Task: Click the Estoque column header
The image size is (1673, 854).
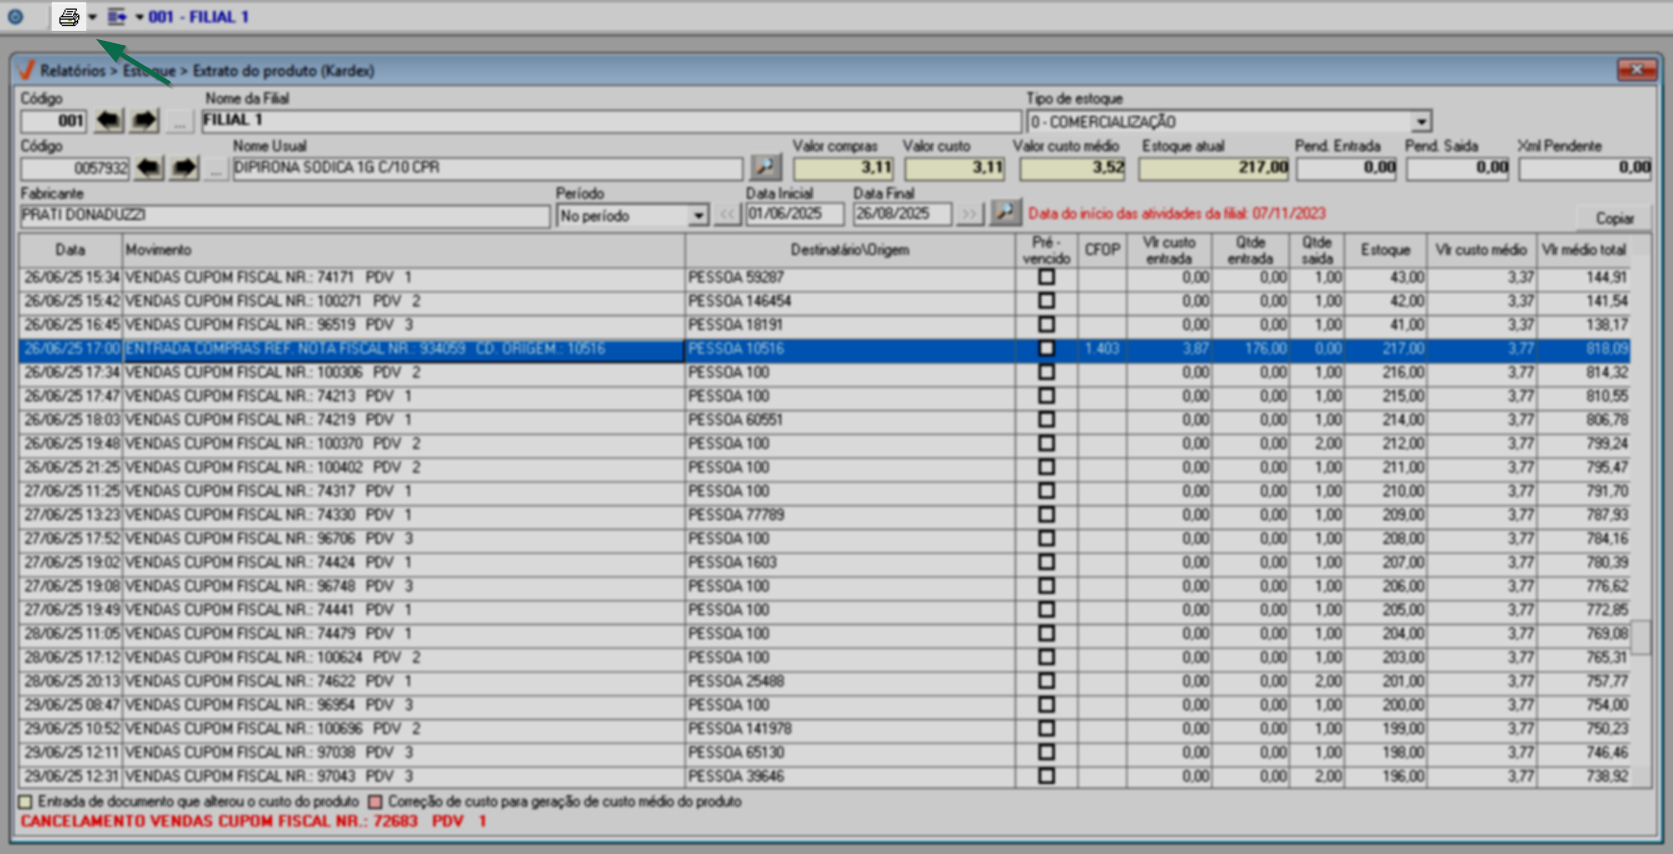Action: (x=1385, y=250)
